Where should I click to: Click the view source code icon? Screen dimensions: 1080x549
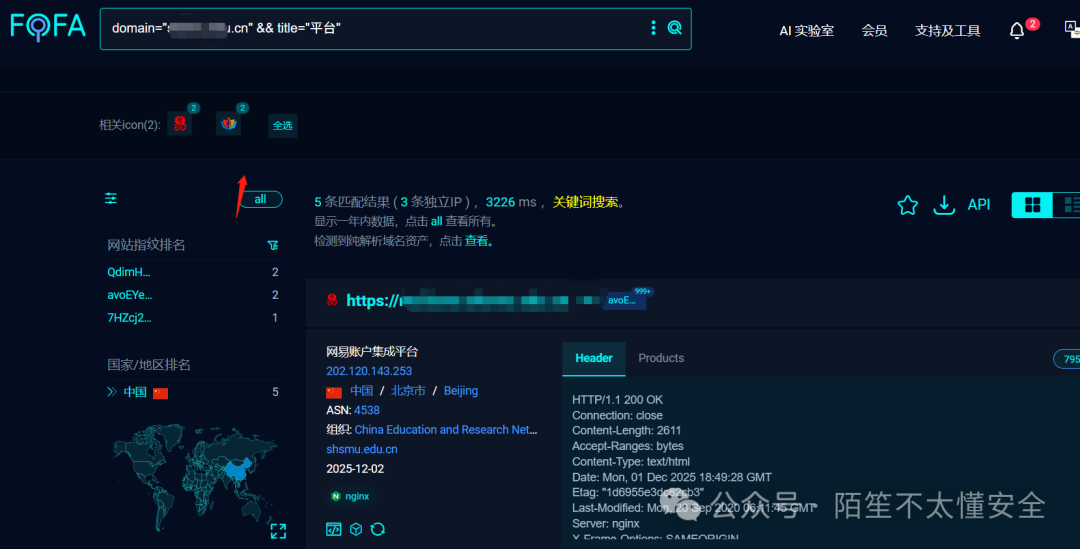tap(333, 529)
